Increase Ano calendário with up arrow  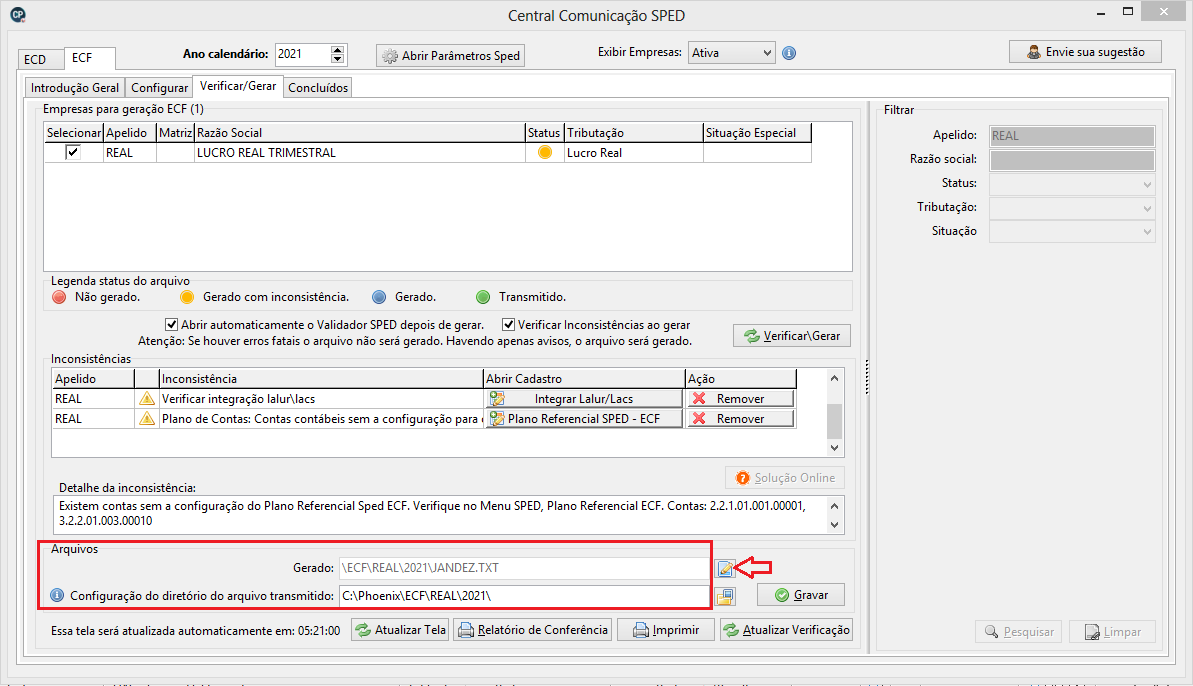337,50
